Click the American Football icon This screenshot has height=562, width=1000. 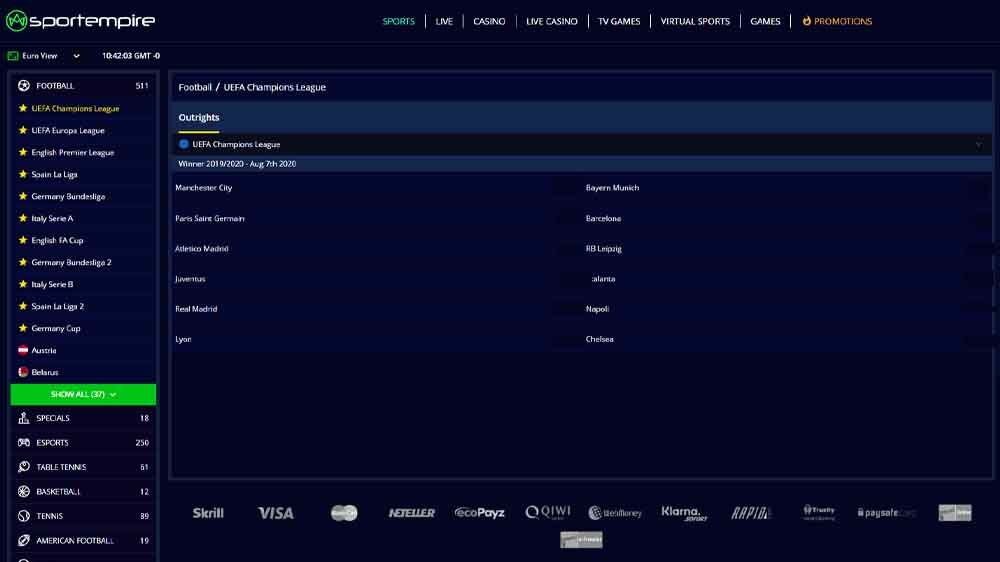click(24, 540)
